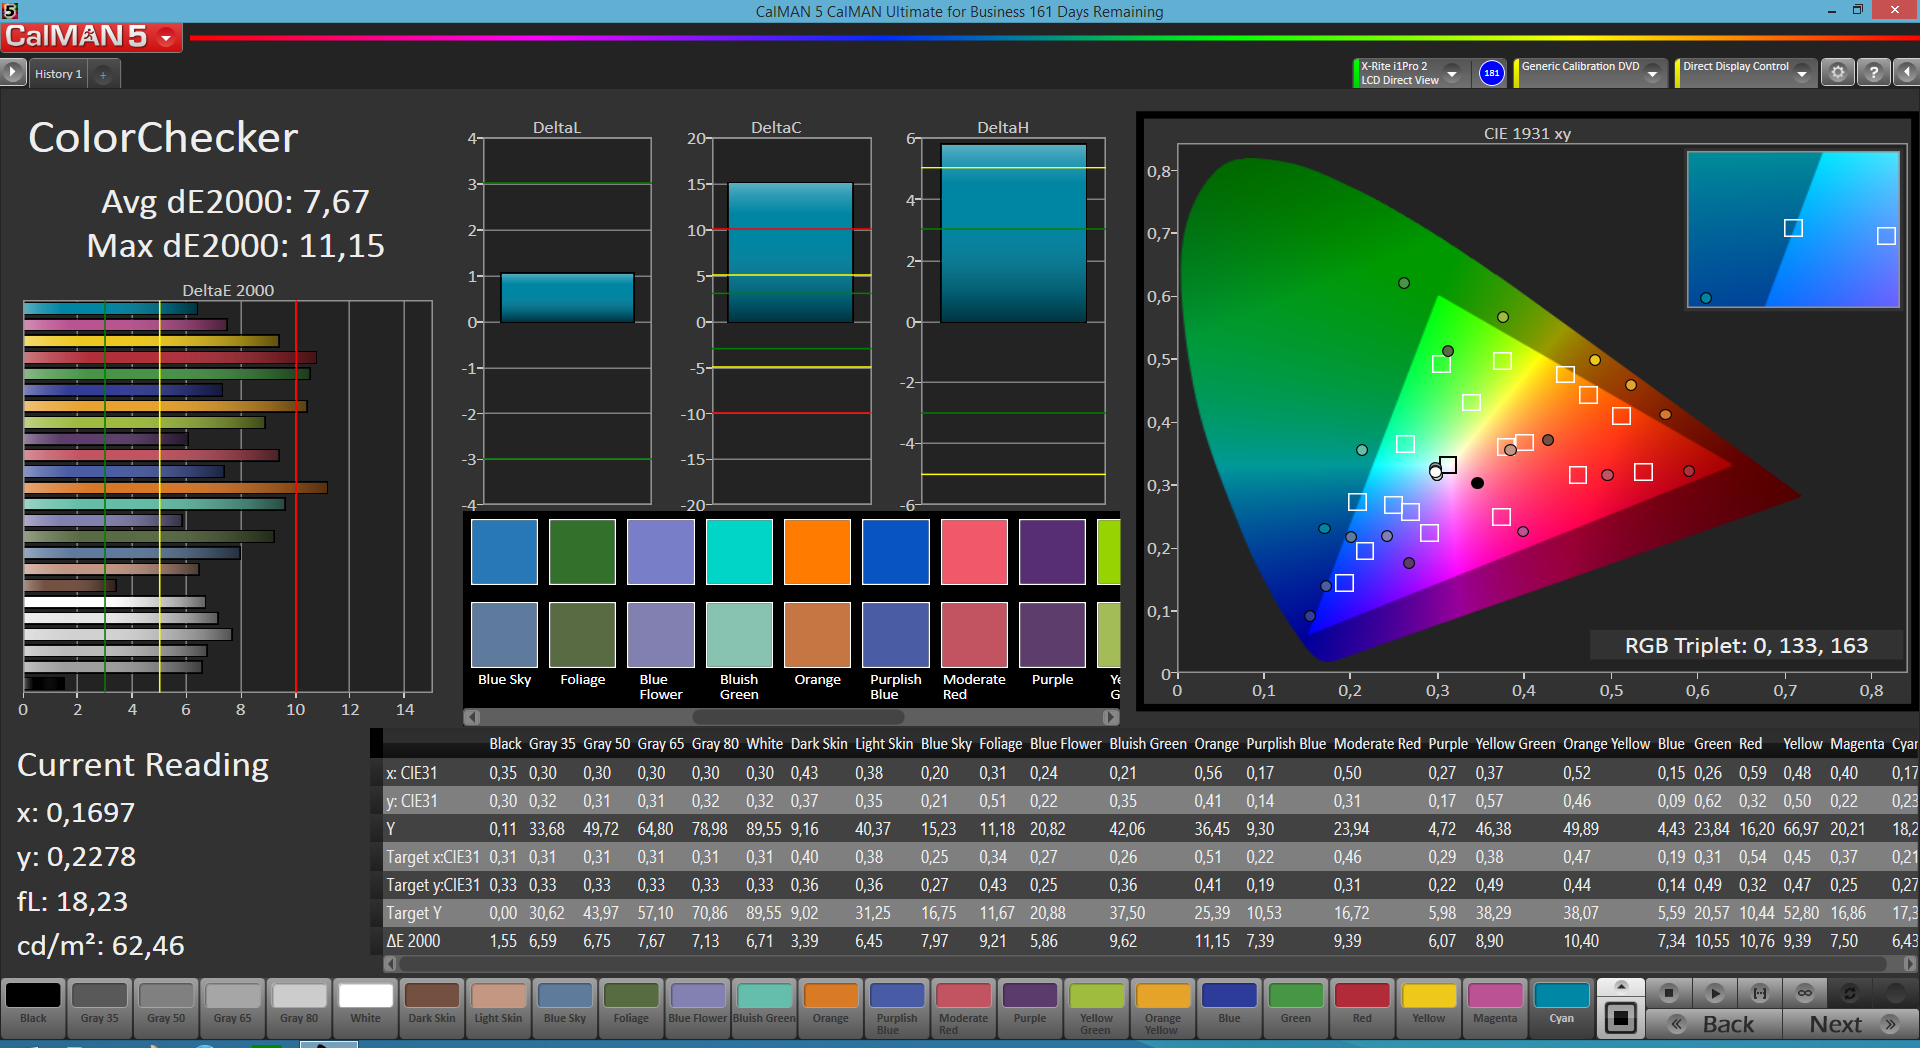Click the blue 181 meter indicator circle
This screenshot has width=1920, height=1048.
click(1491, 73)
